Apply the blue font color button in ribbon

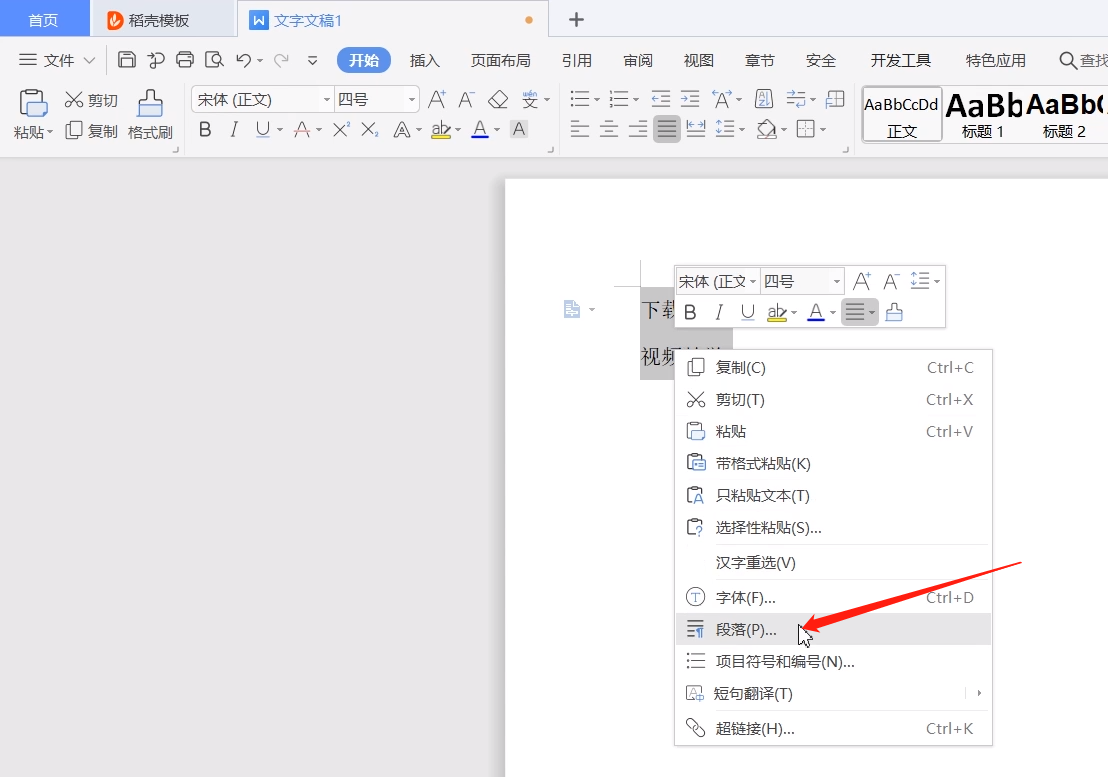pyautogui.click(x=480, y=129)
